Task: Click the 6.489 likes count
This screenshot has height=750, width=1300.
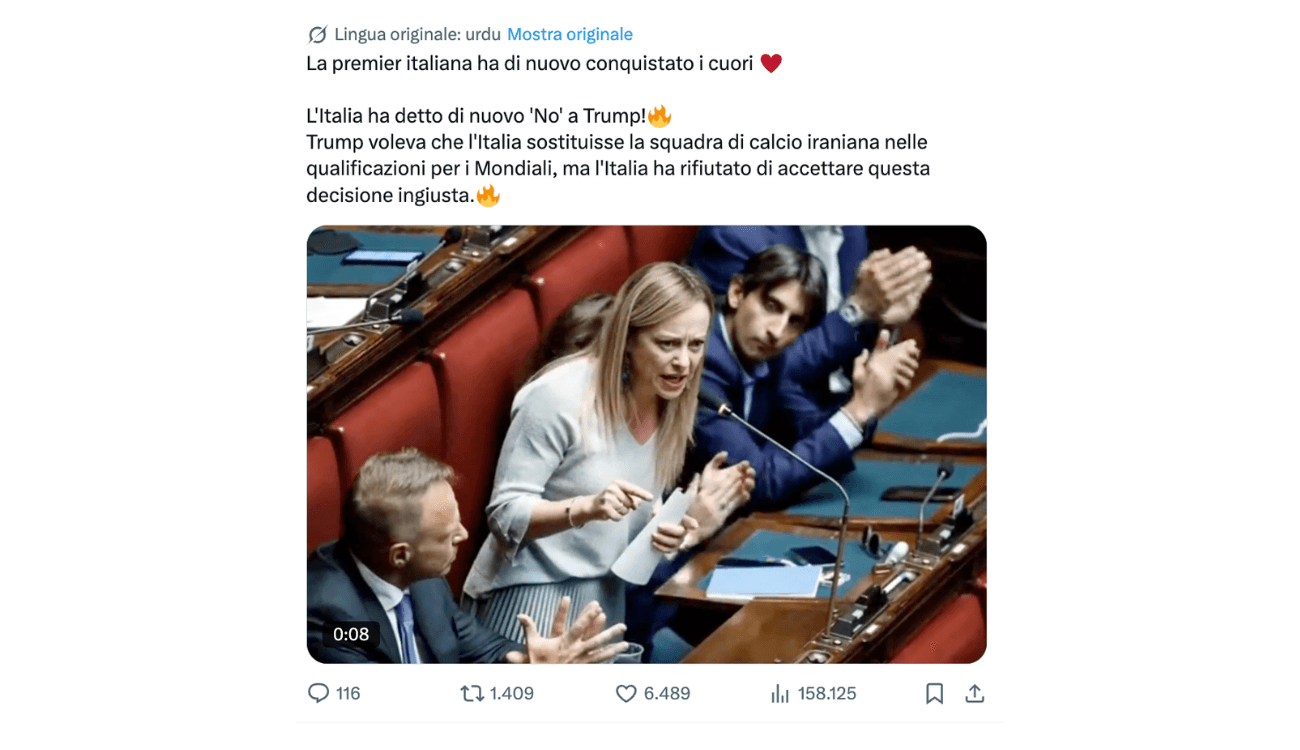Action: pos(666,693)
